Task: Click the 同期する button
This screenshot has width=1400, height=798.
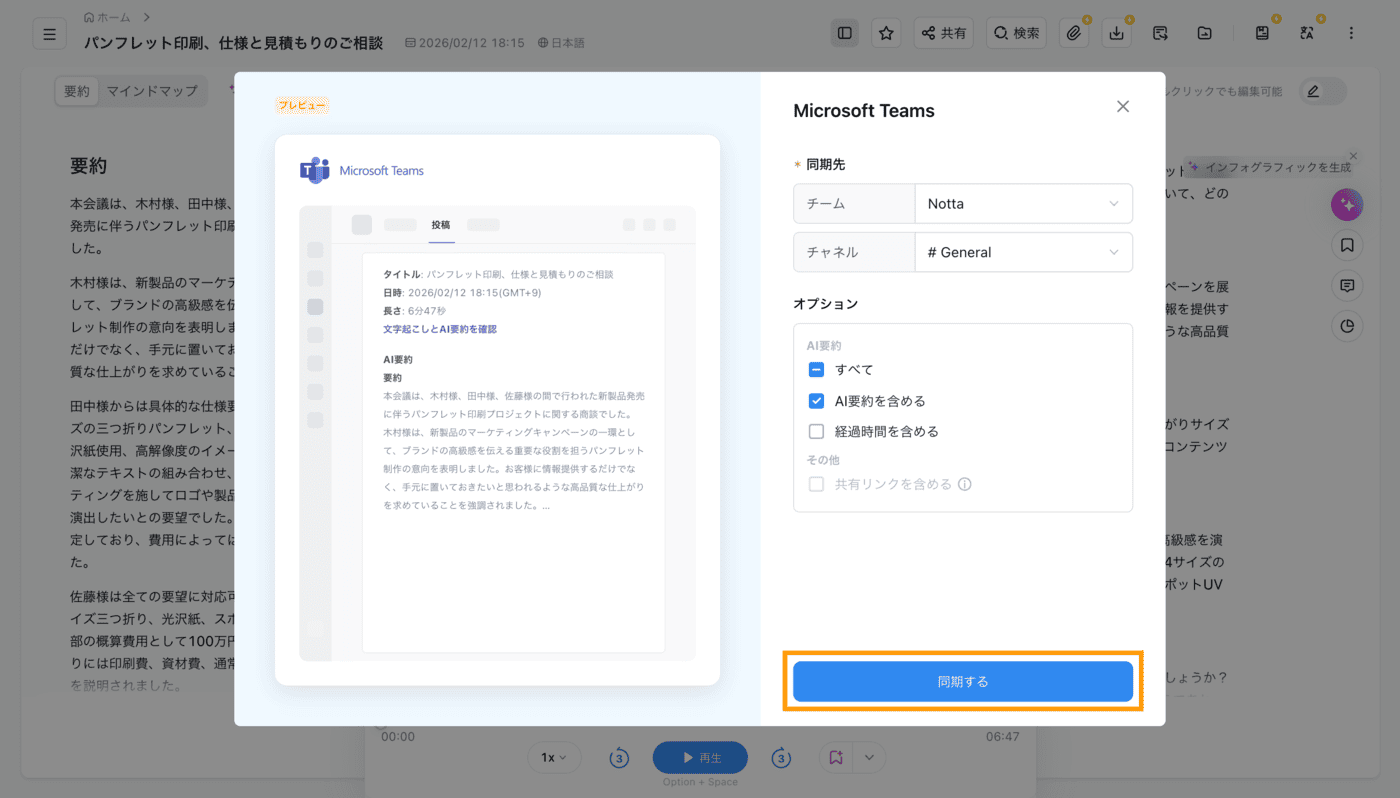Action: click(x=963, y=681)
